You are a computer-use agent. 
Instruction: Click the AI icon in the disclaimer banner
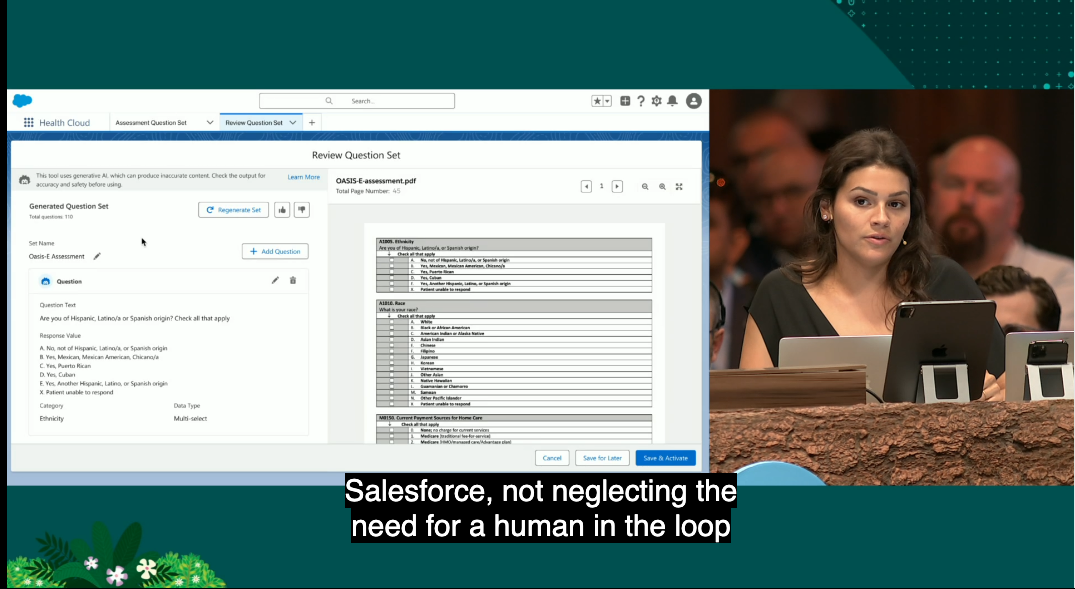click(25, 180)
